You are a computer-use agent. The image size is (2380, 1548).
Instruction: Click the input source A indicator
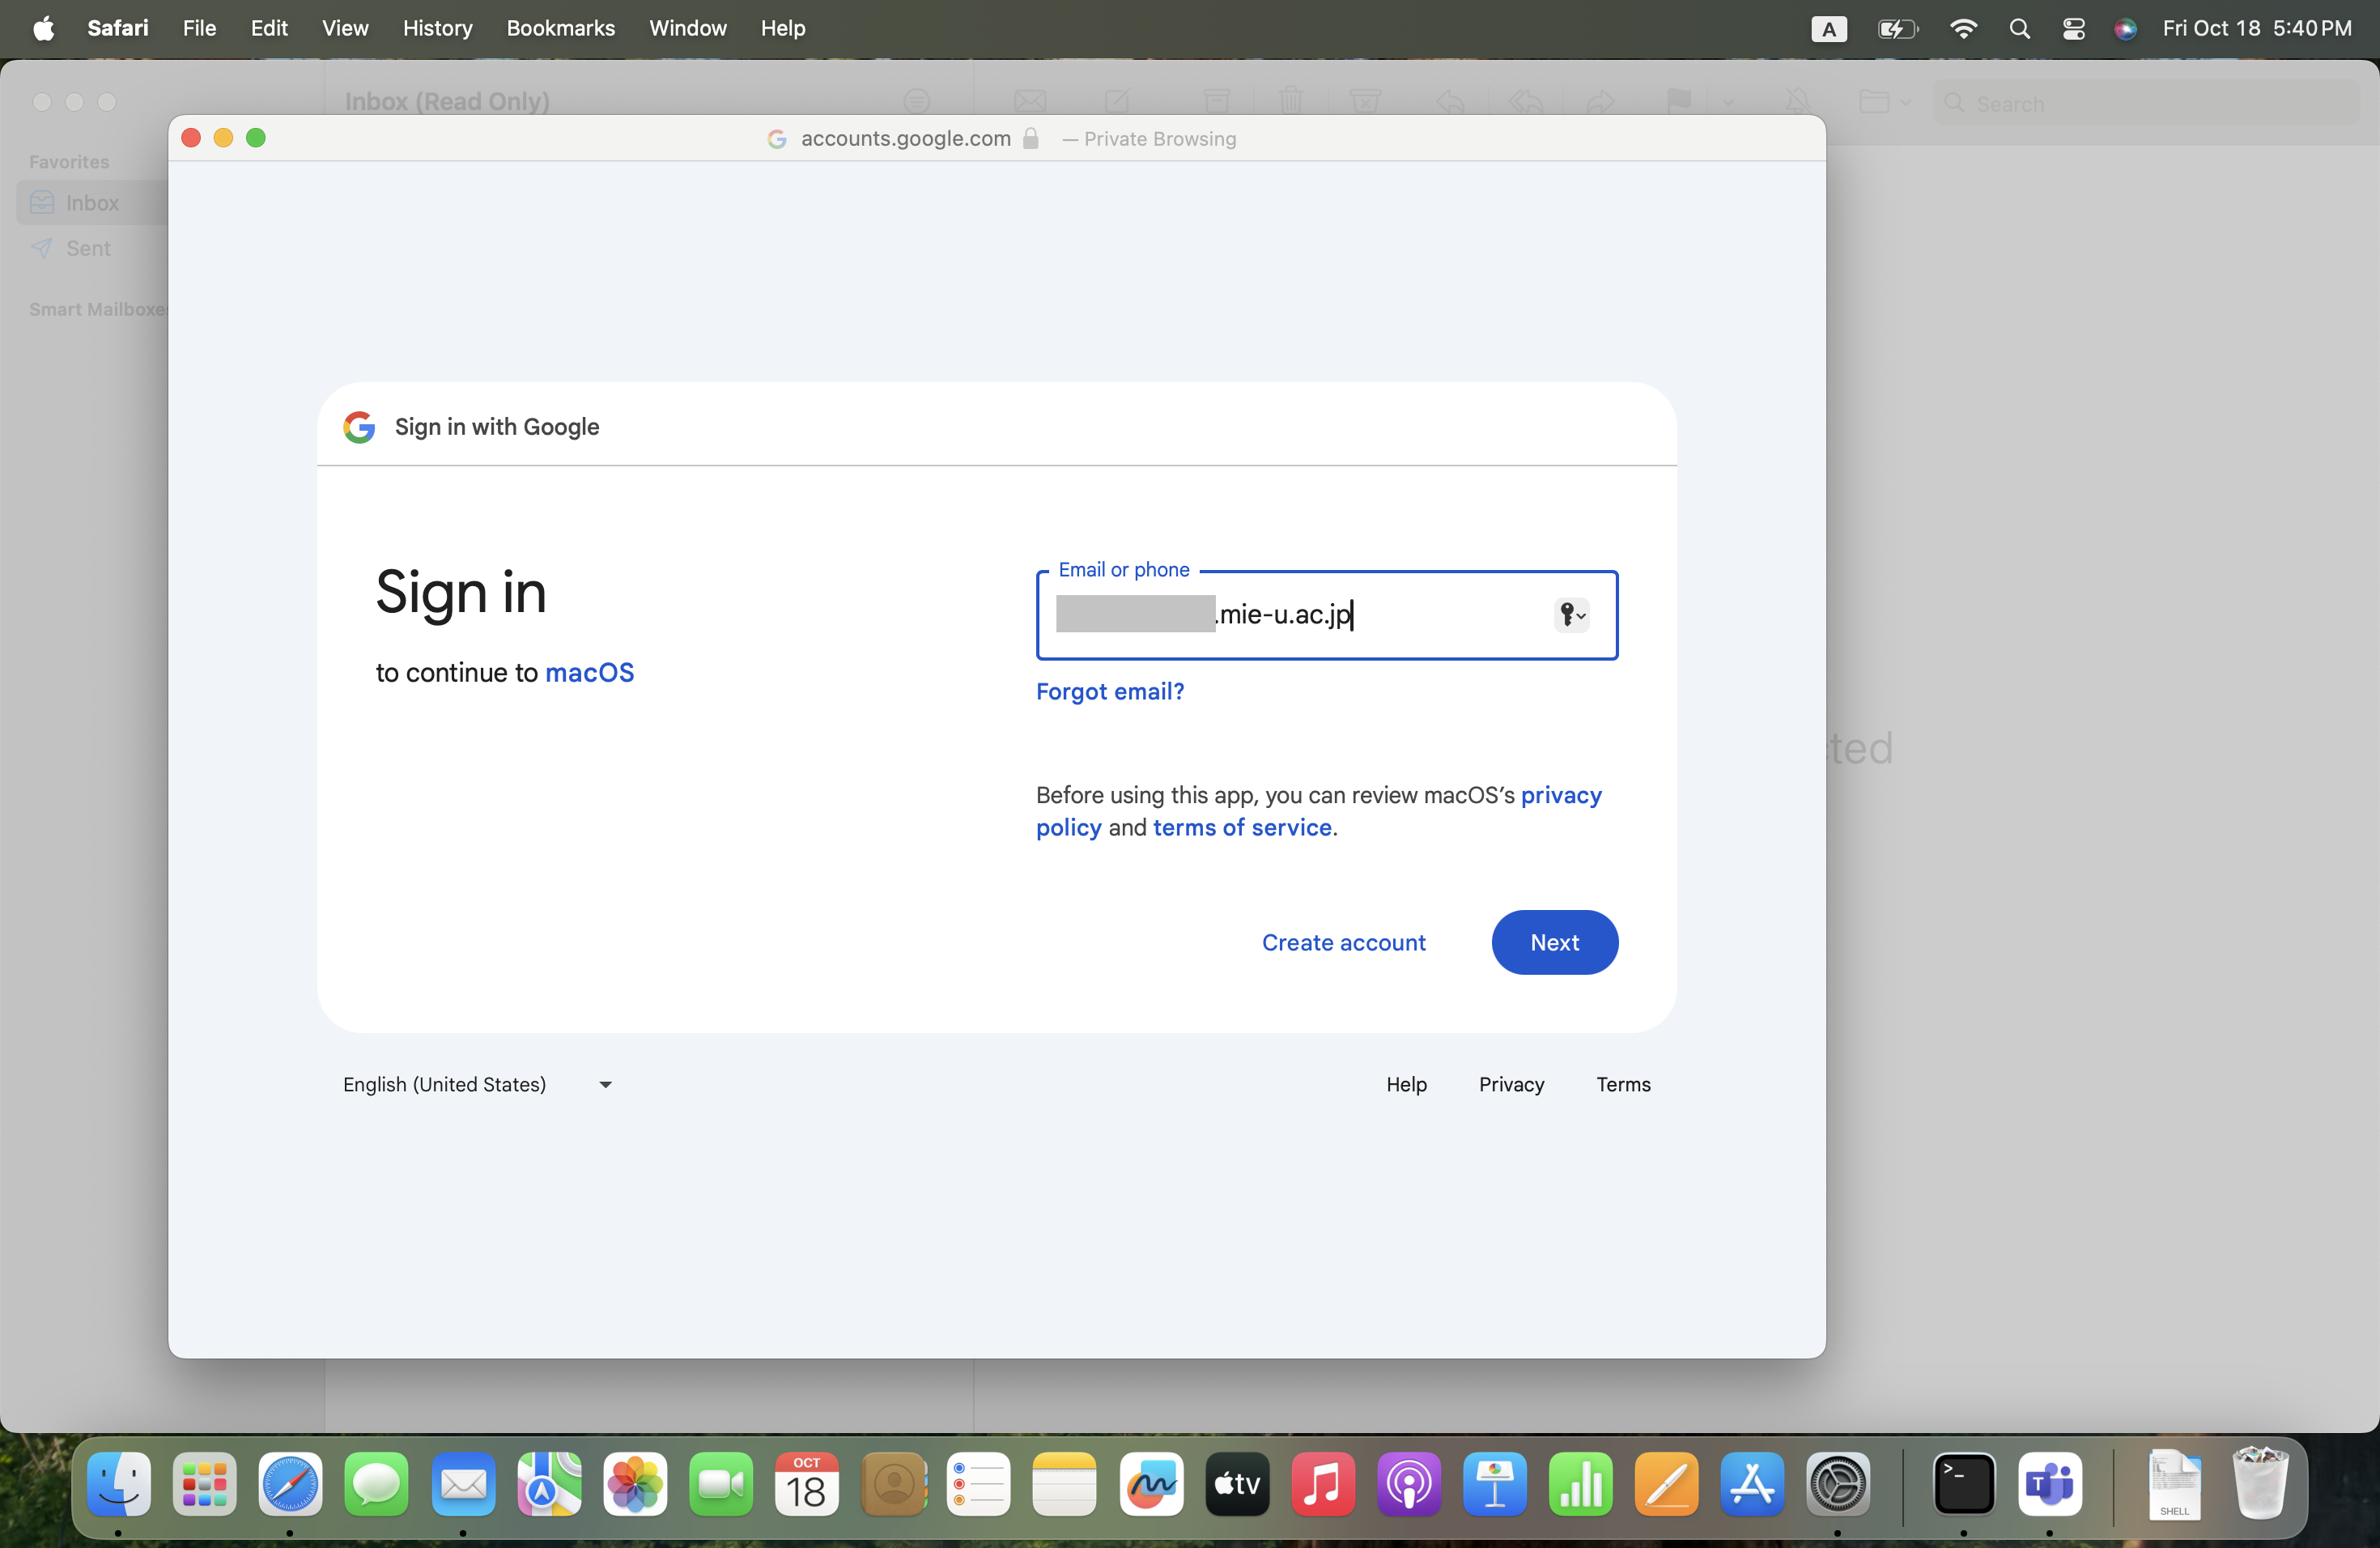(x=1829, y=29)
